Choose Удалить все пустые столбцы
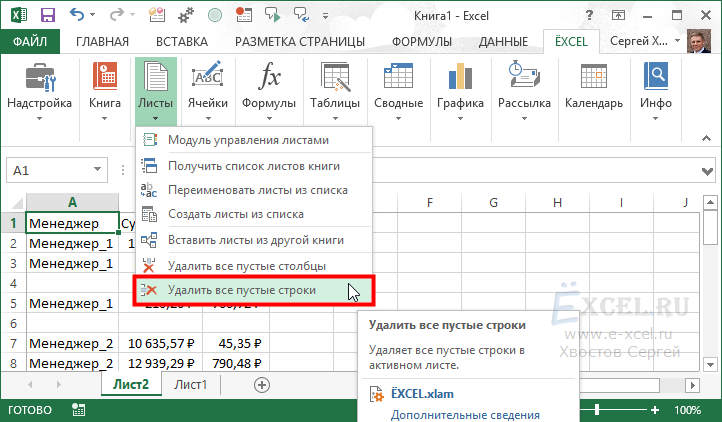 click(x=254, y=266)
